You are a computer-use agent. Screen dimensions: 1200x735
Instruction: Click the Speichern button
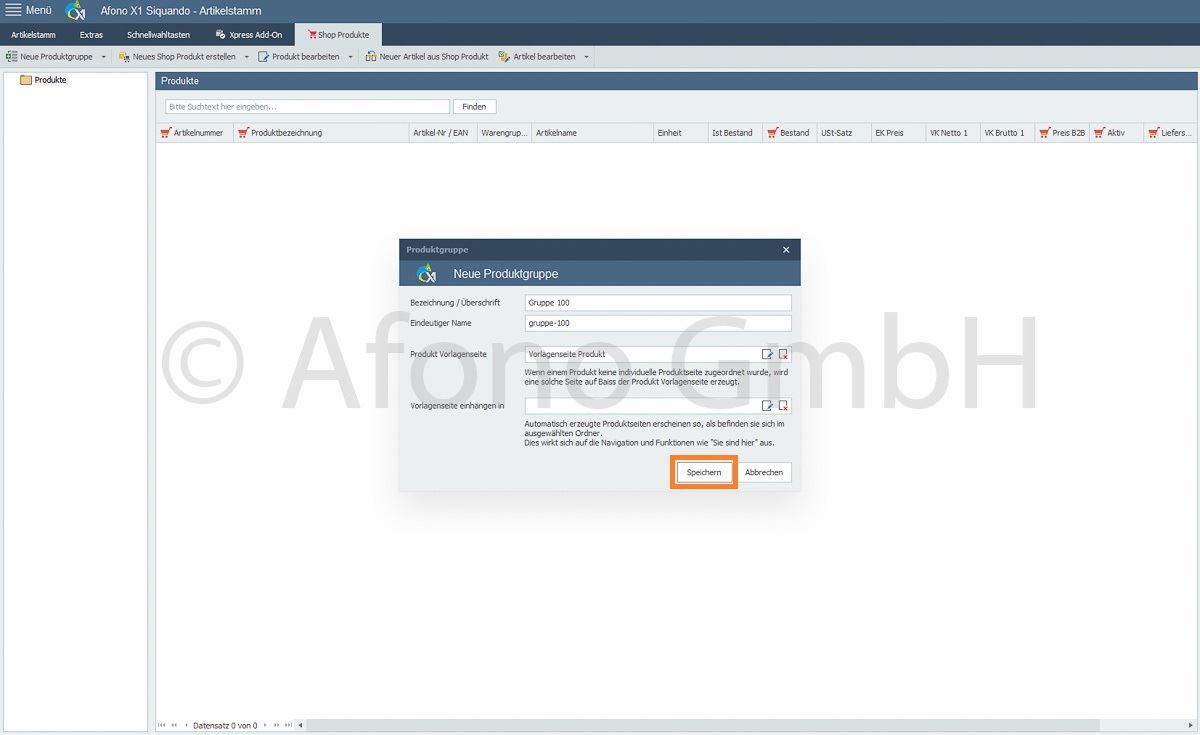pyautogui.click(x=704, y=472)
